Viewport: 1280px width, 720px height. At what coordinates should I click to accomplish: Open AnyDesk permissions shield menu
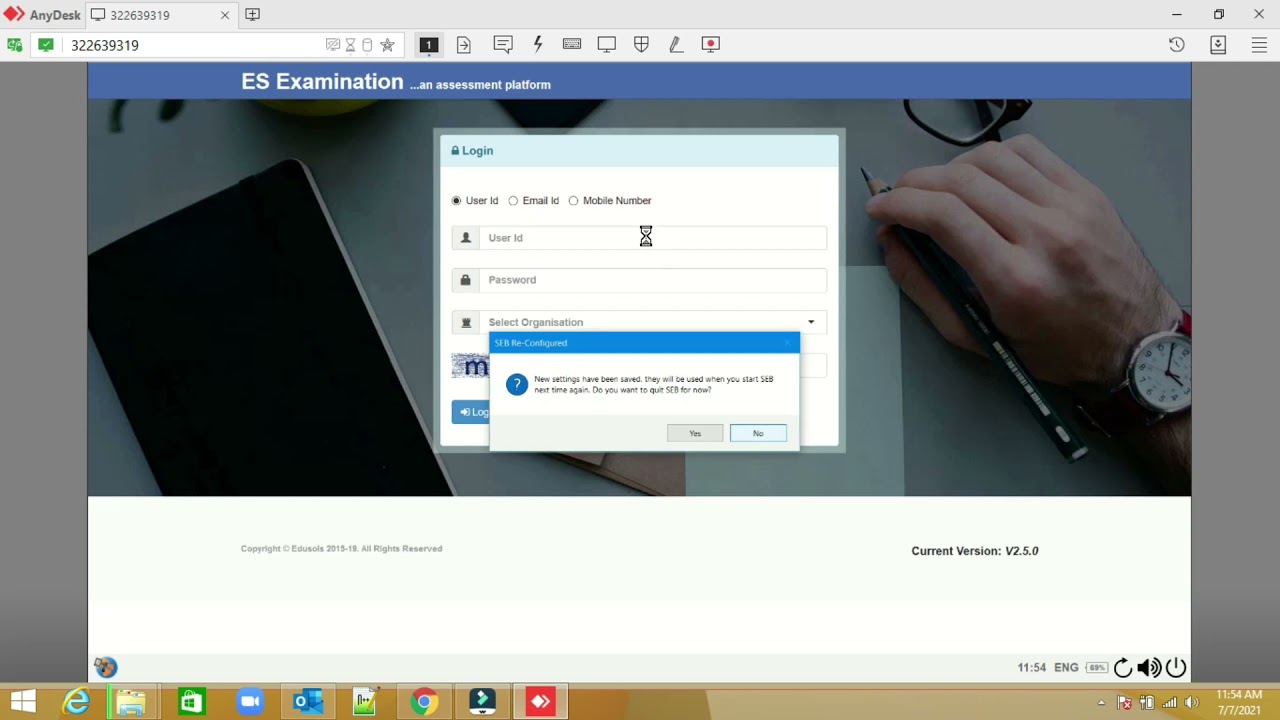[642, 44]
